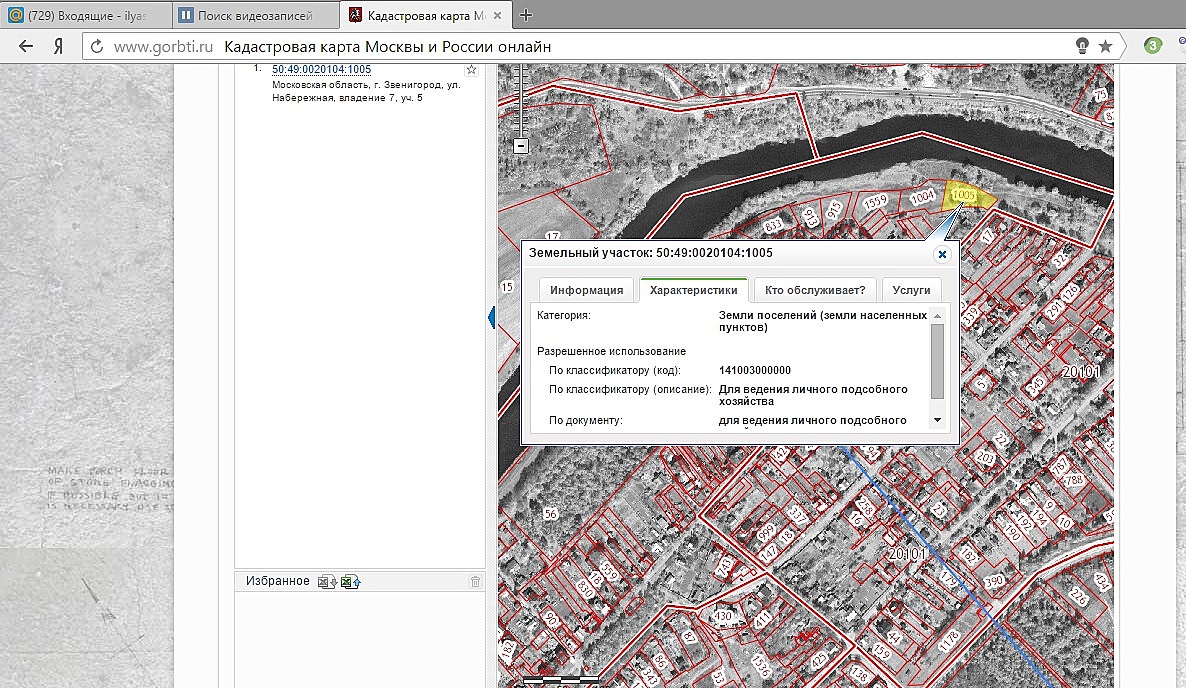The image size is (1186, 688).
Task: Click the favorites import from Excel icon
Action: pos(350,582)
